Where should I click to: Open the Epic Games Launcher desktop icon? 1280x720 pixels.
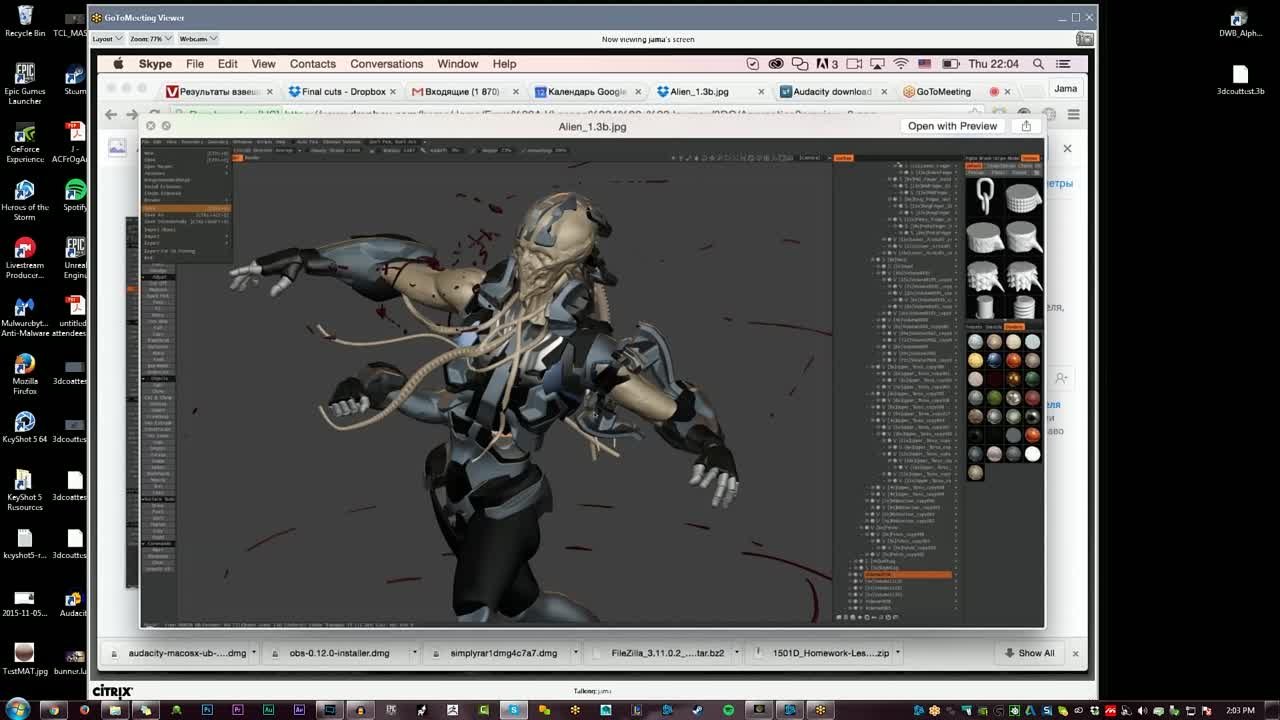(25, 83)
